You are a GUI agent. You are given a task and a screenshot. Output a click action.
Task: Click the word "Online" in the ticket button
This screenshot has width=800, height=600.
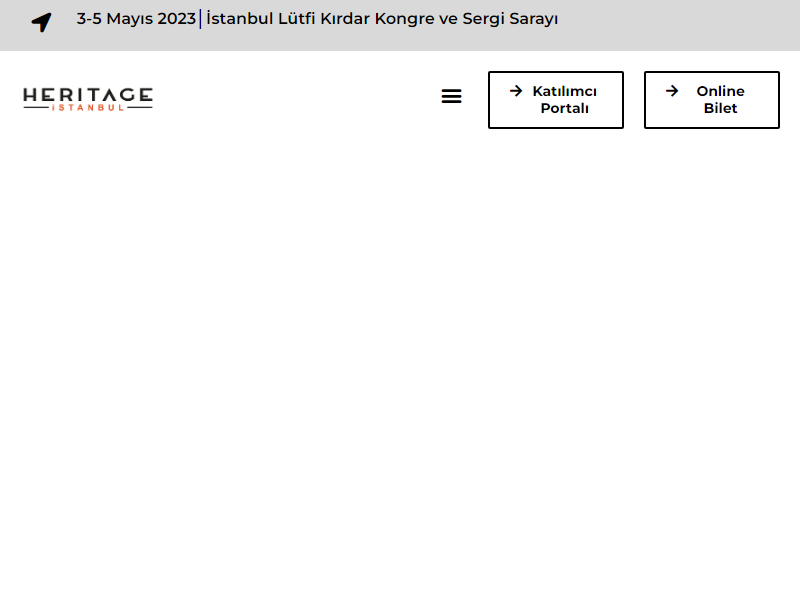point(720,91)
